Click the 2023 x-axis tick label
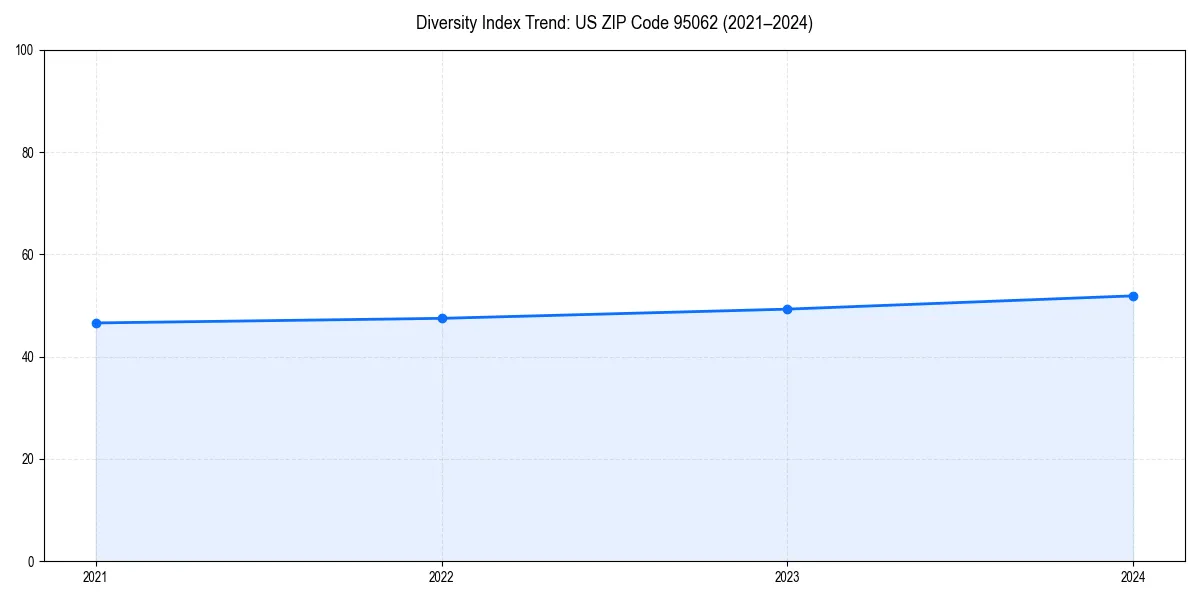 (787, 577)
